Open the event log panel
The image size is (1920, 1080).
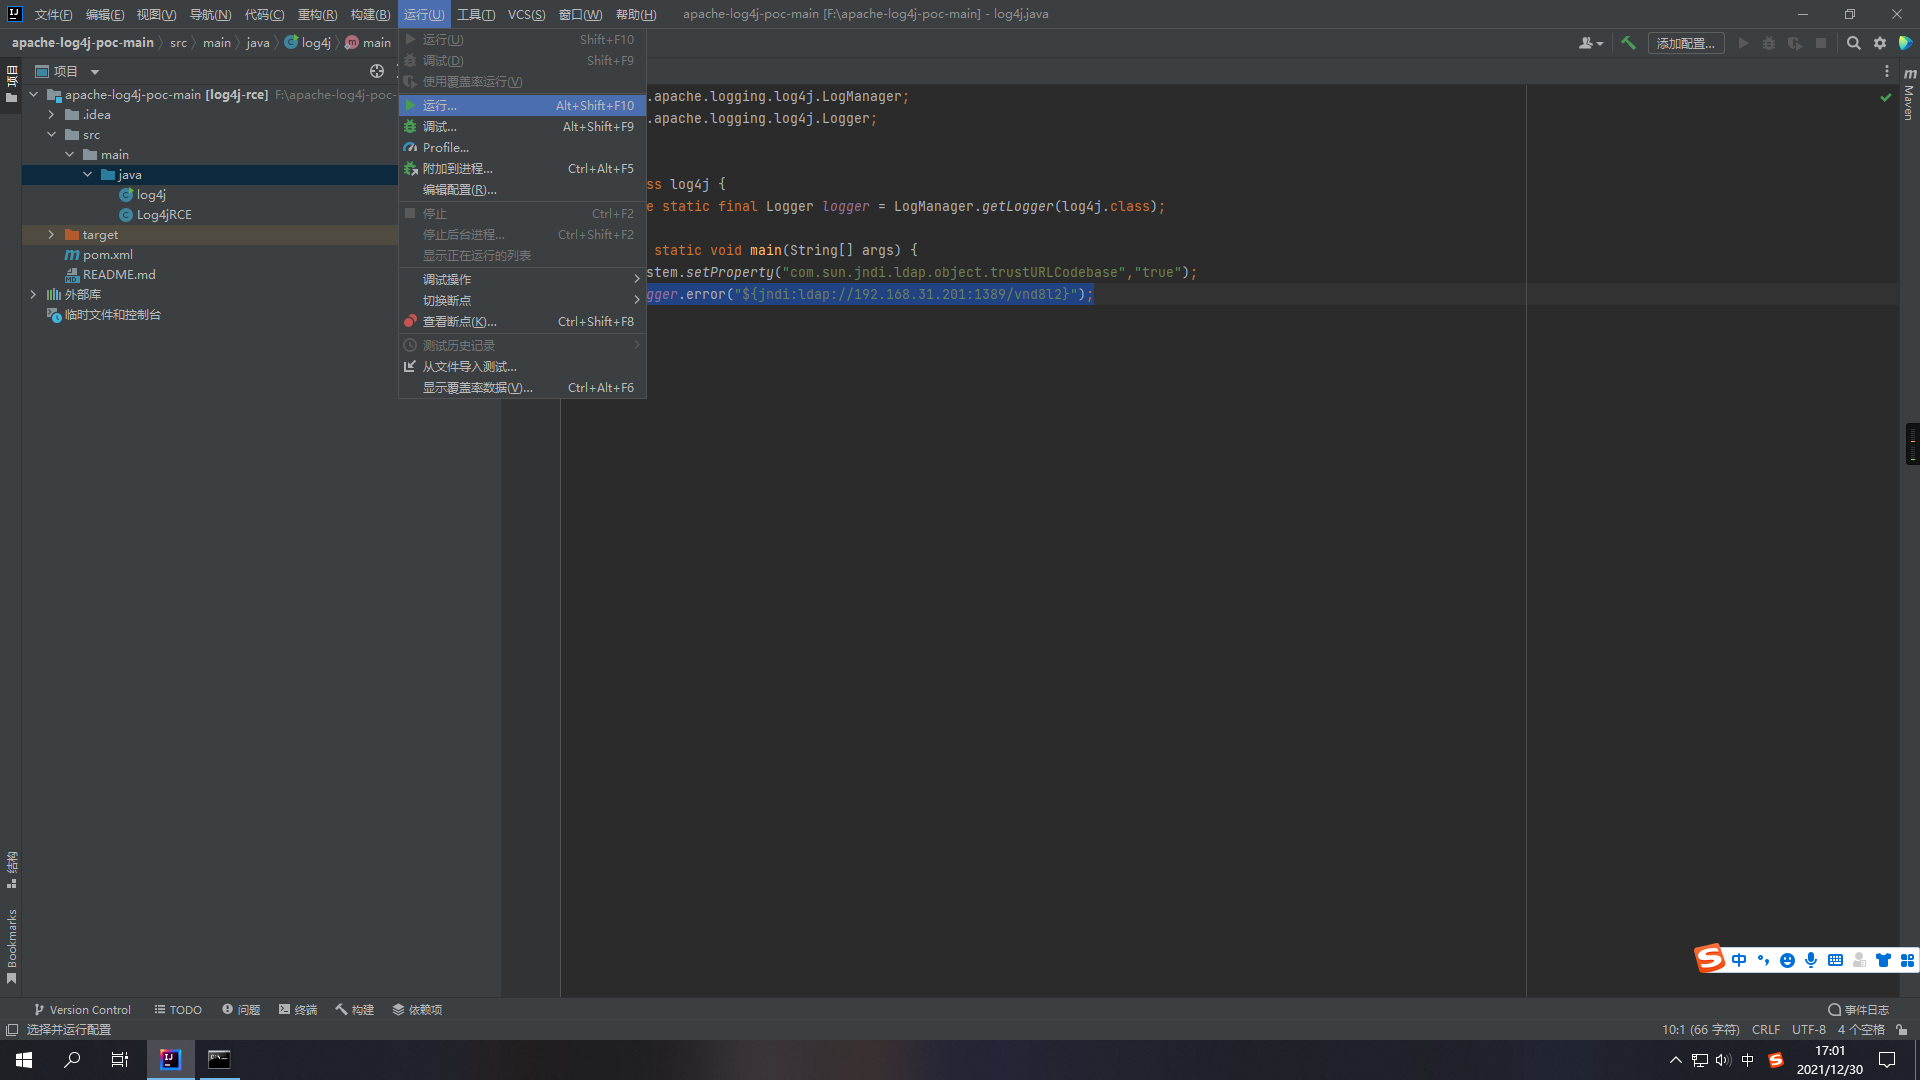coord(1858,1009)
